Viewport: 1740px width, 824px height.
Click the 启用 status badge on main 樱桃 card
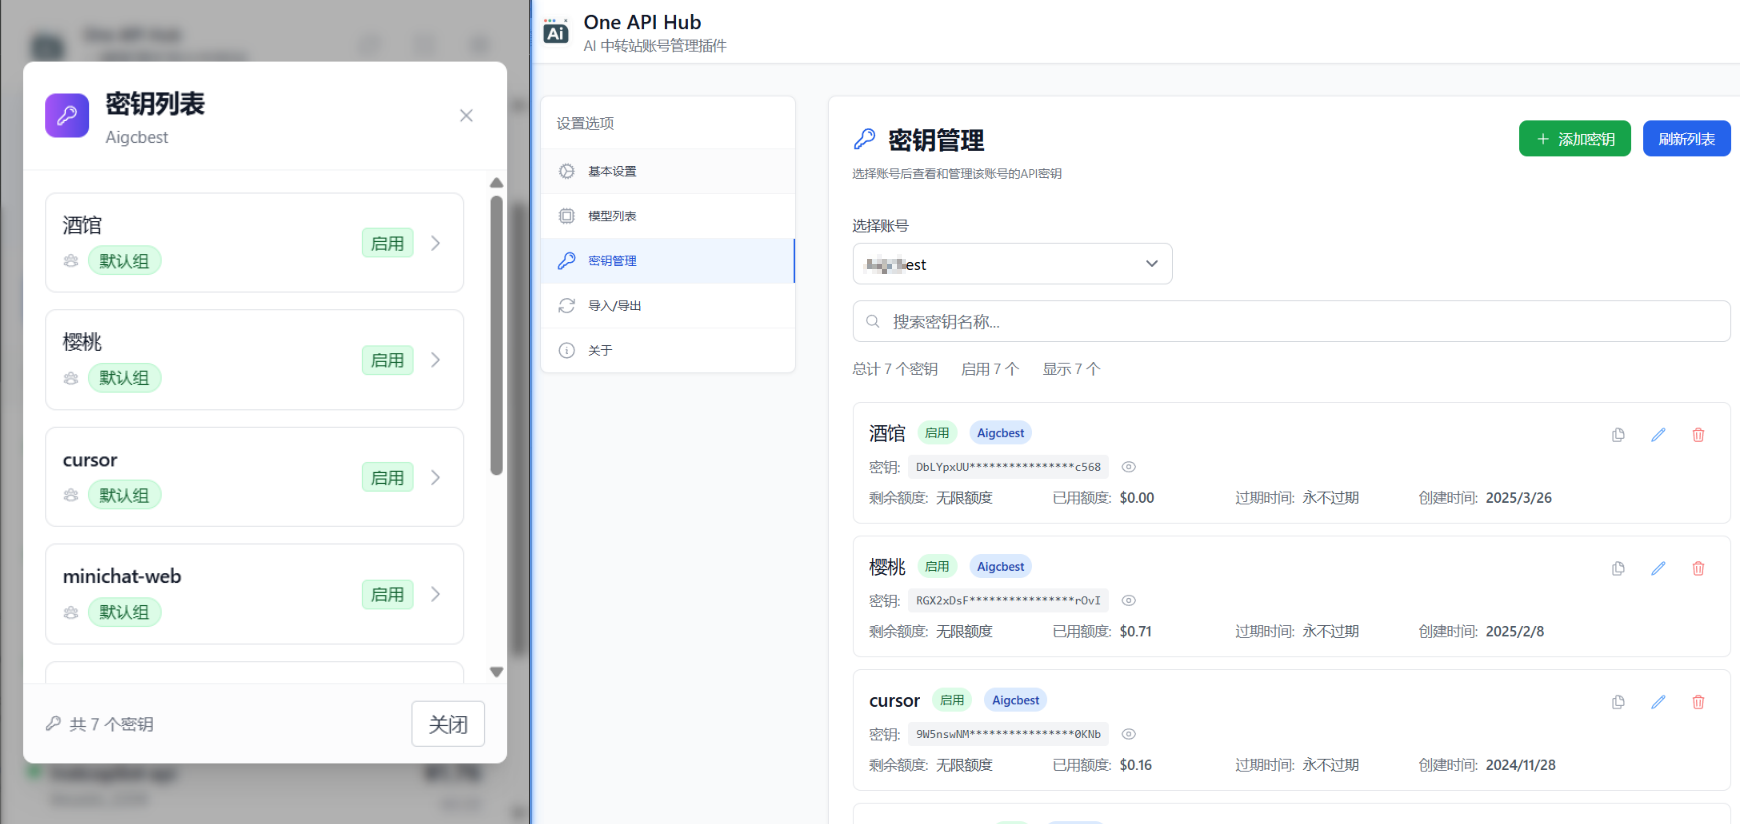[x=937, y=566]
